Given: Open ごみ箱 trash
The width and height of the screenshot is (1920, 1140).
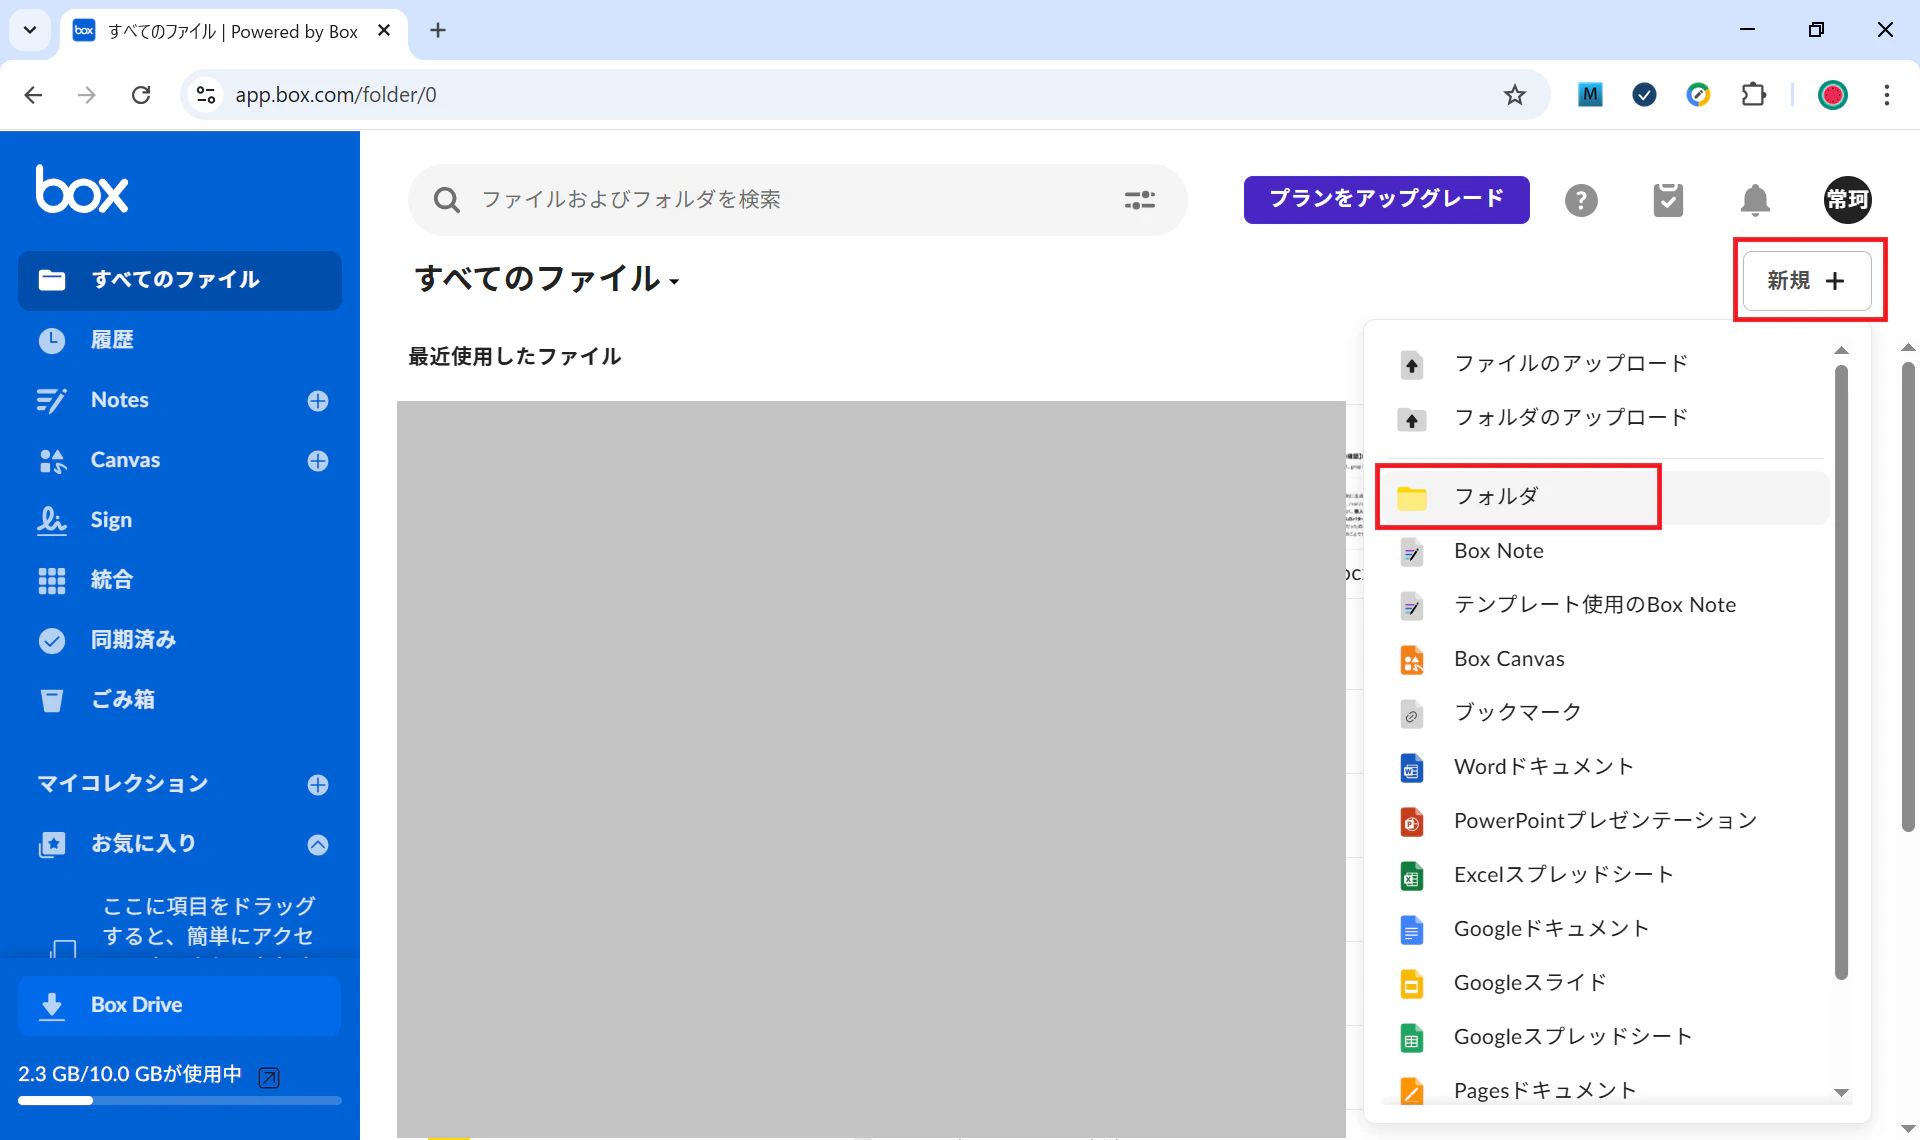Looking at the screenshot, I should tap(123, 700).
